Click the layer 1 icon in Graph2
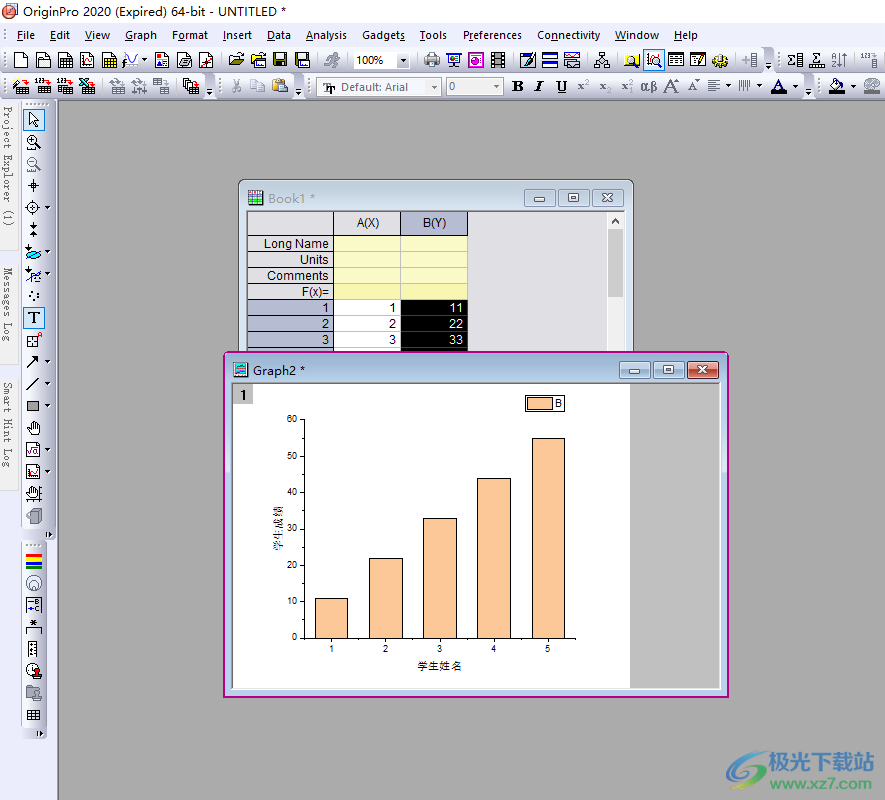The height and width of the screenshot is (800, 885). point(243,395)
